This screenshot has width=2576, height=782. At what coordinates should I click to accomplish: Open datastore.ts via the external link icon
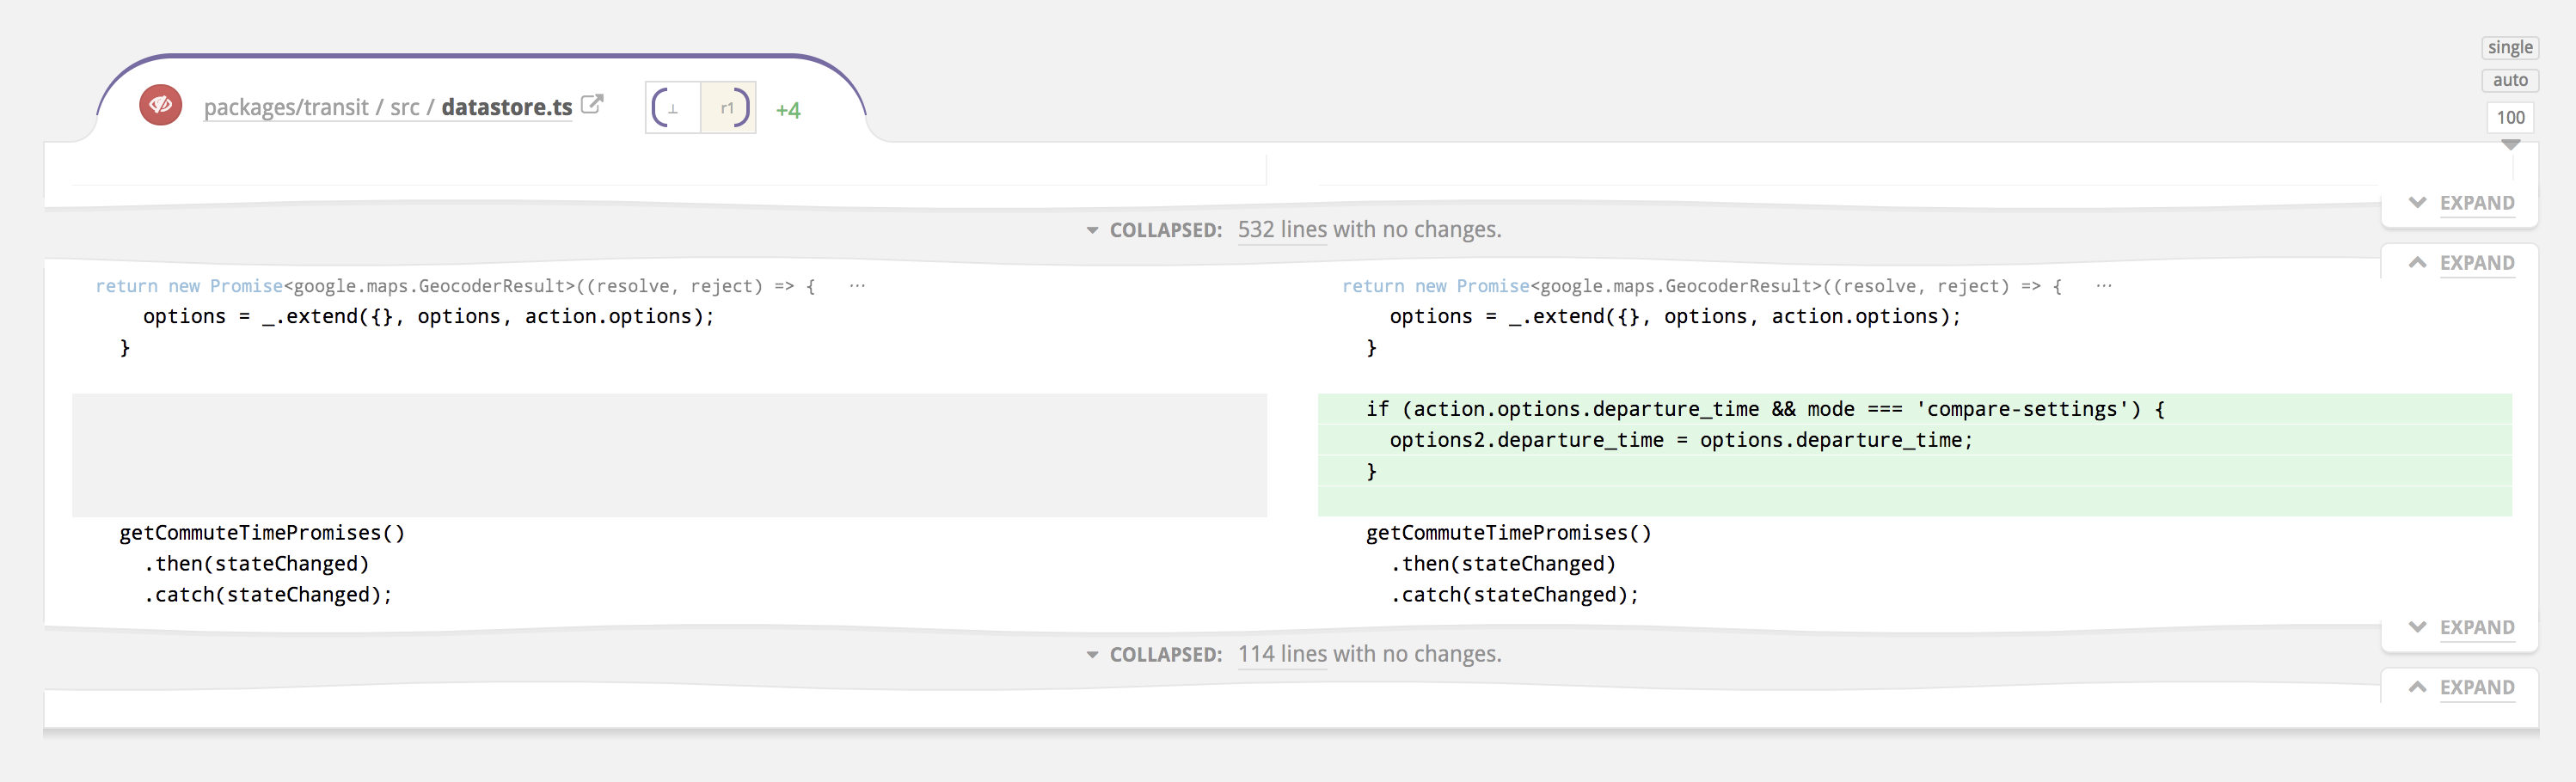tap(592, 104)
